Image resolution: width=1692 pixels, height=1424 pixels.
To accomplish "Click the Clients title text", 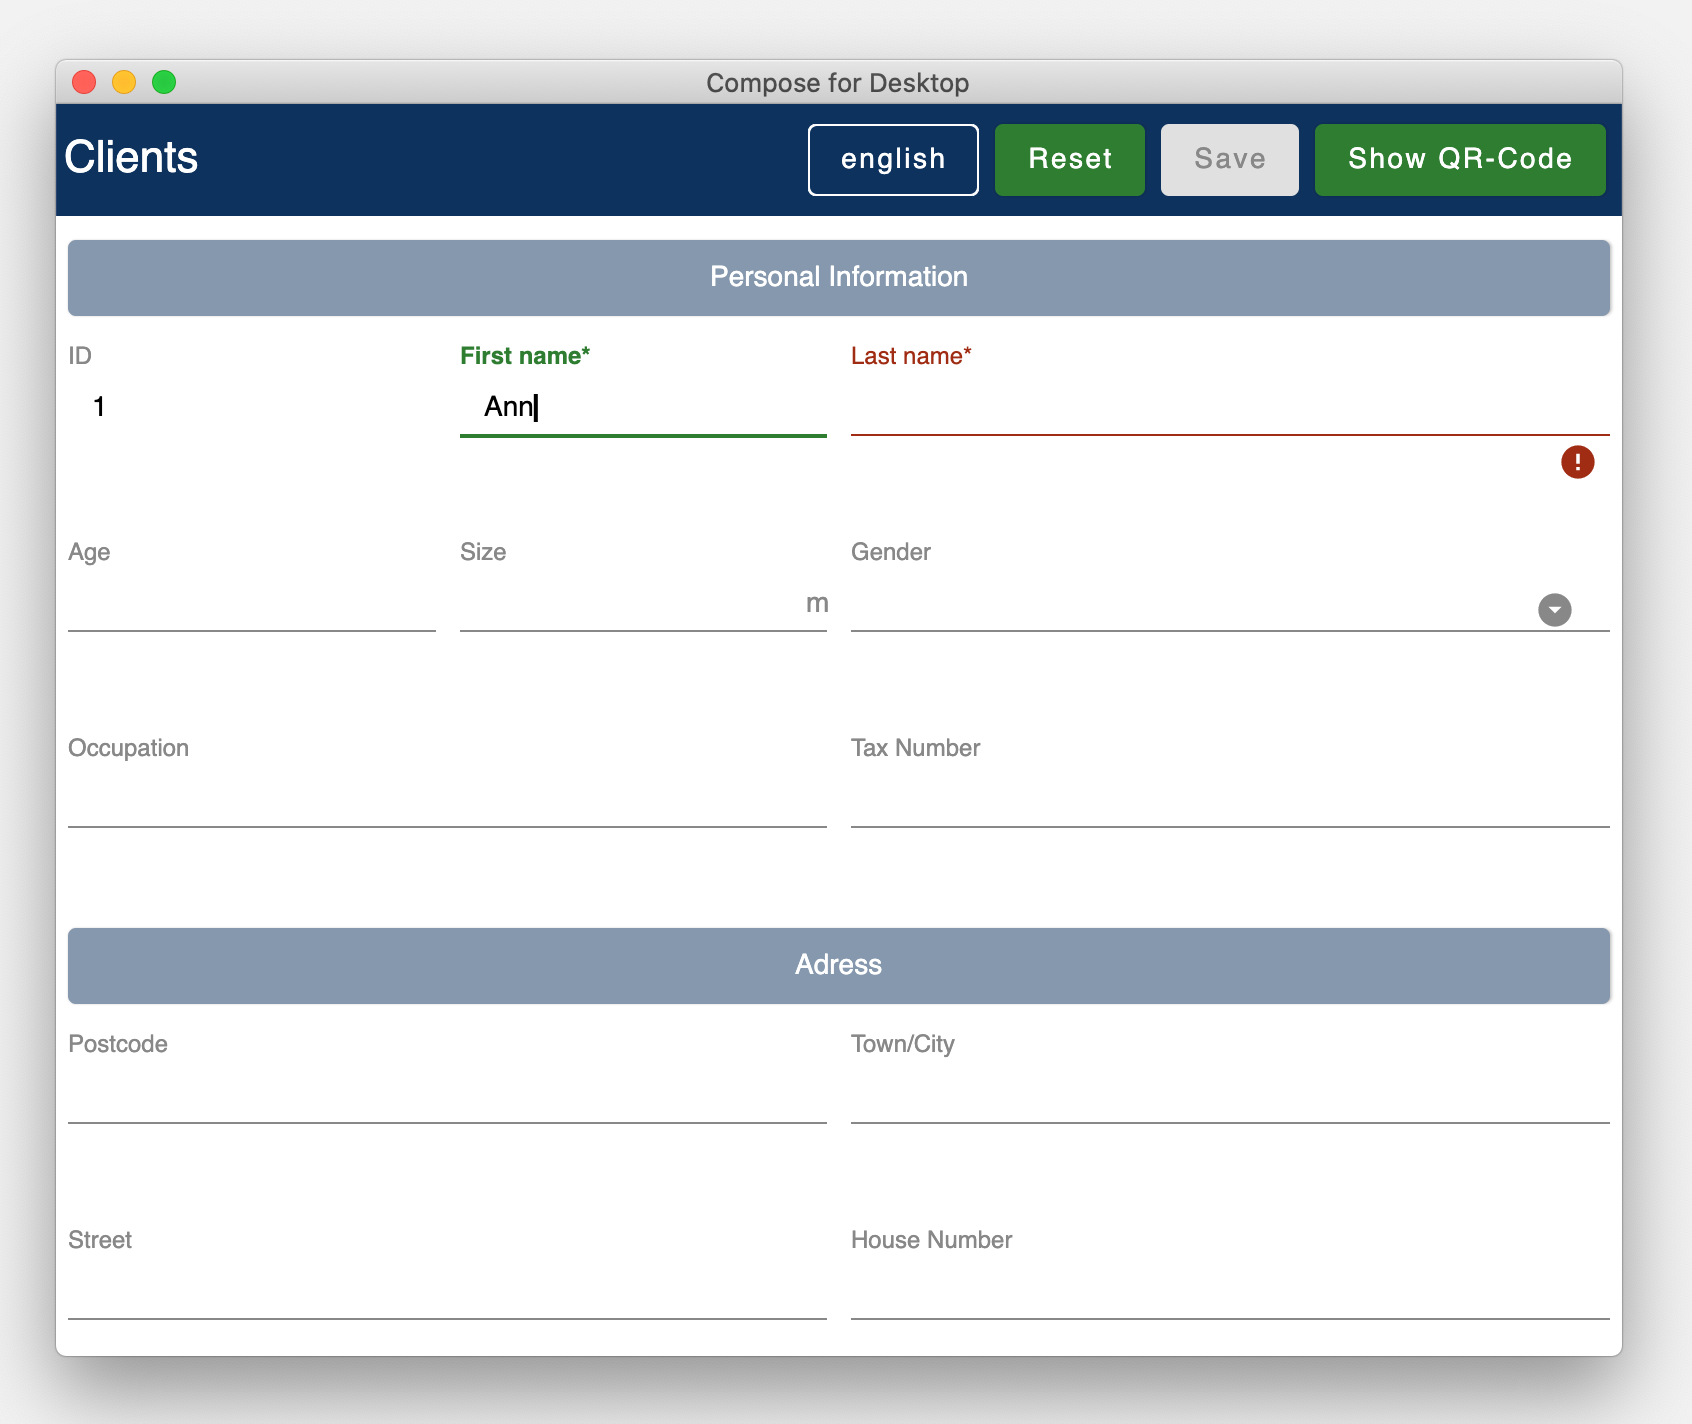I will click(x=131, y=158).
